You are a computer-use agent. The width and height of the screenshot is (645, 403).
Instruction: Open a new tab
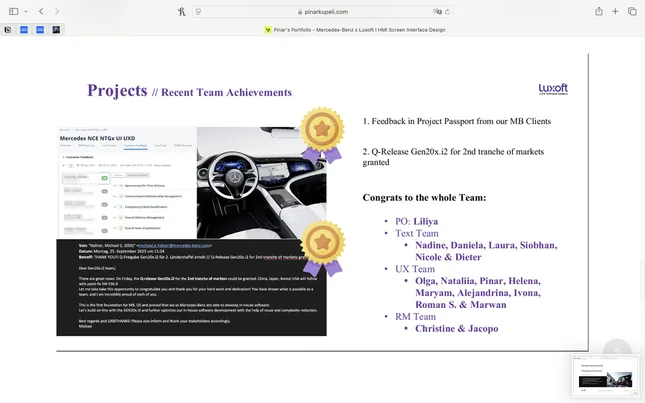(616, 11)
